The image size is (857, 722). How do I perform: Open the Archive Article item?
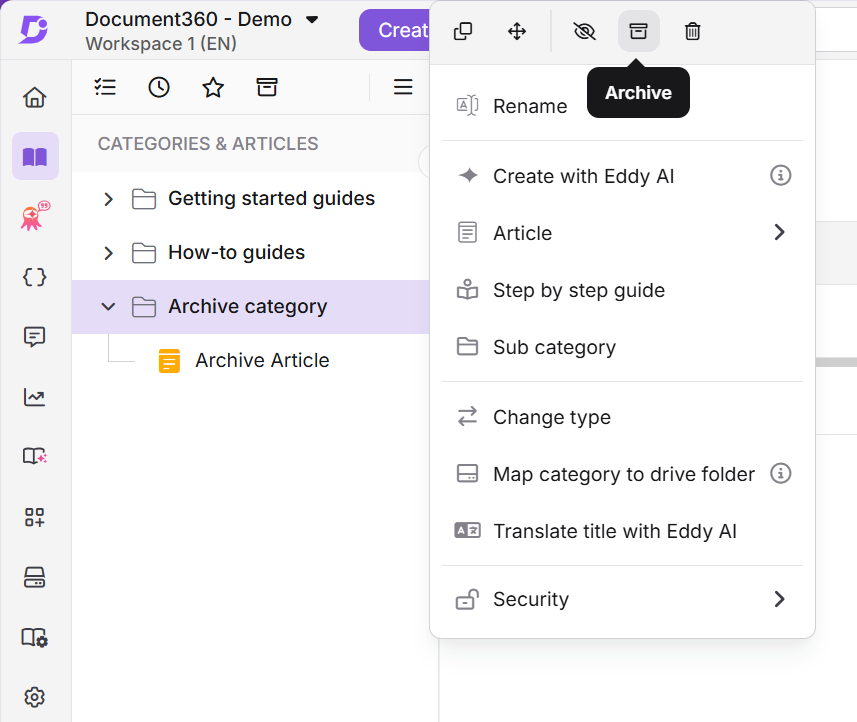tap(262, 361)
